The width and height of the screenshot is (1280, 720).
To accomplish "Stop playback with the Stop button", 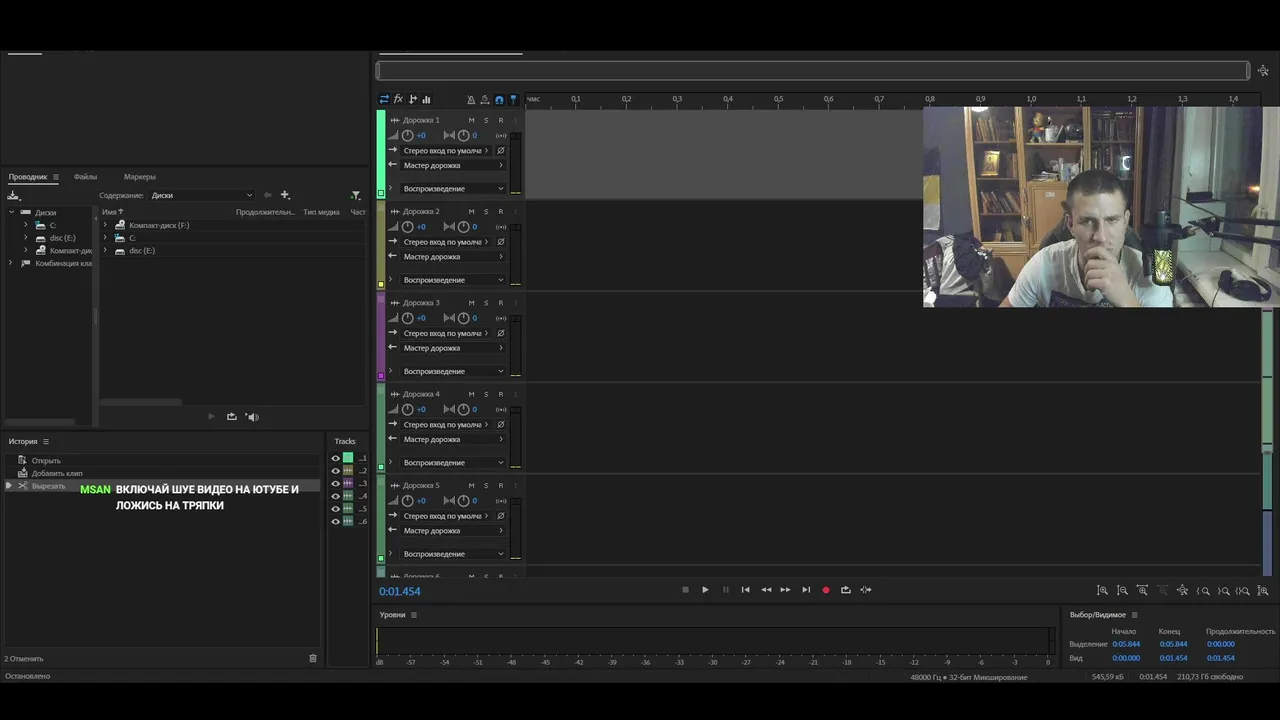I will coord(685,590).
